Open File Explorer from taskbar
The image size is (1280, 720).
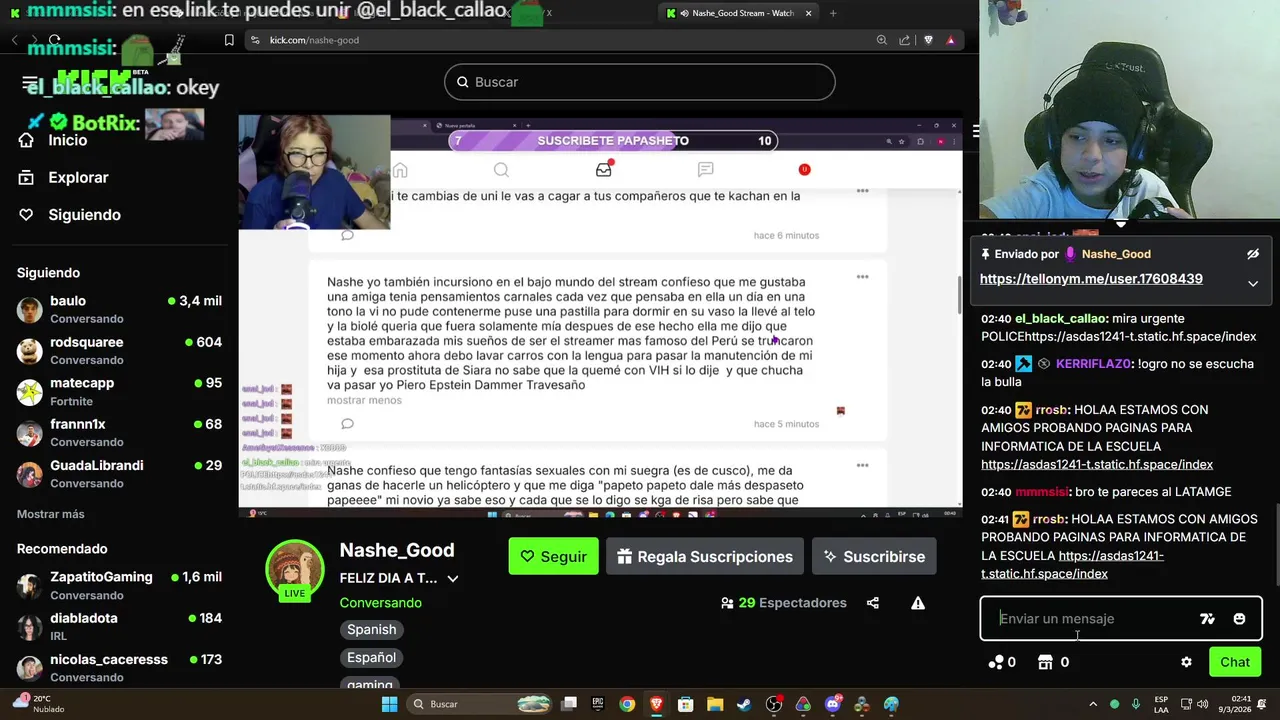click(715, 704)
